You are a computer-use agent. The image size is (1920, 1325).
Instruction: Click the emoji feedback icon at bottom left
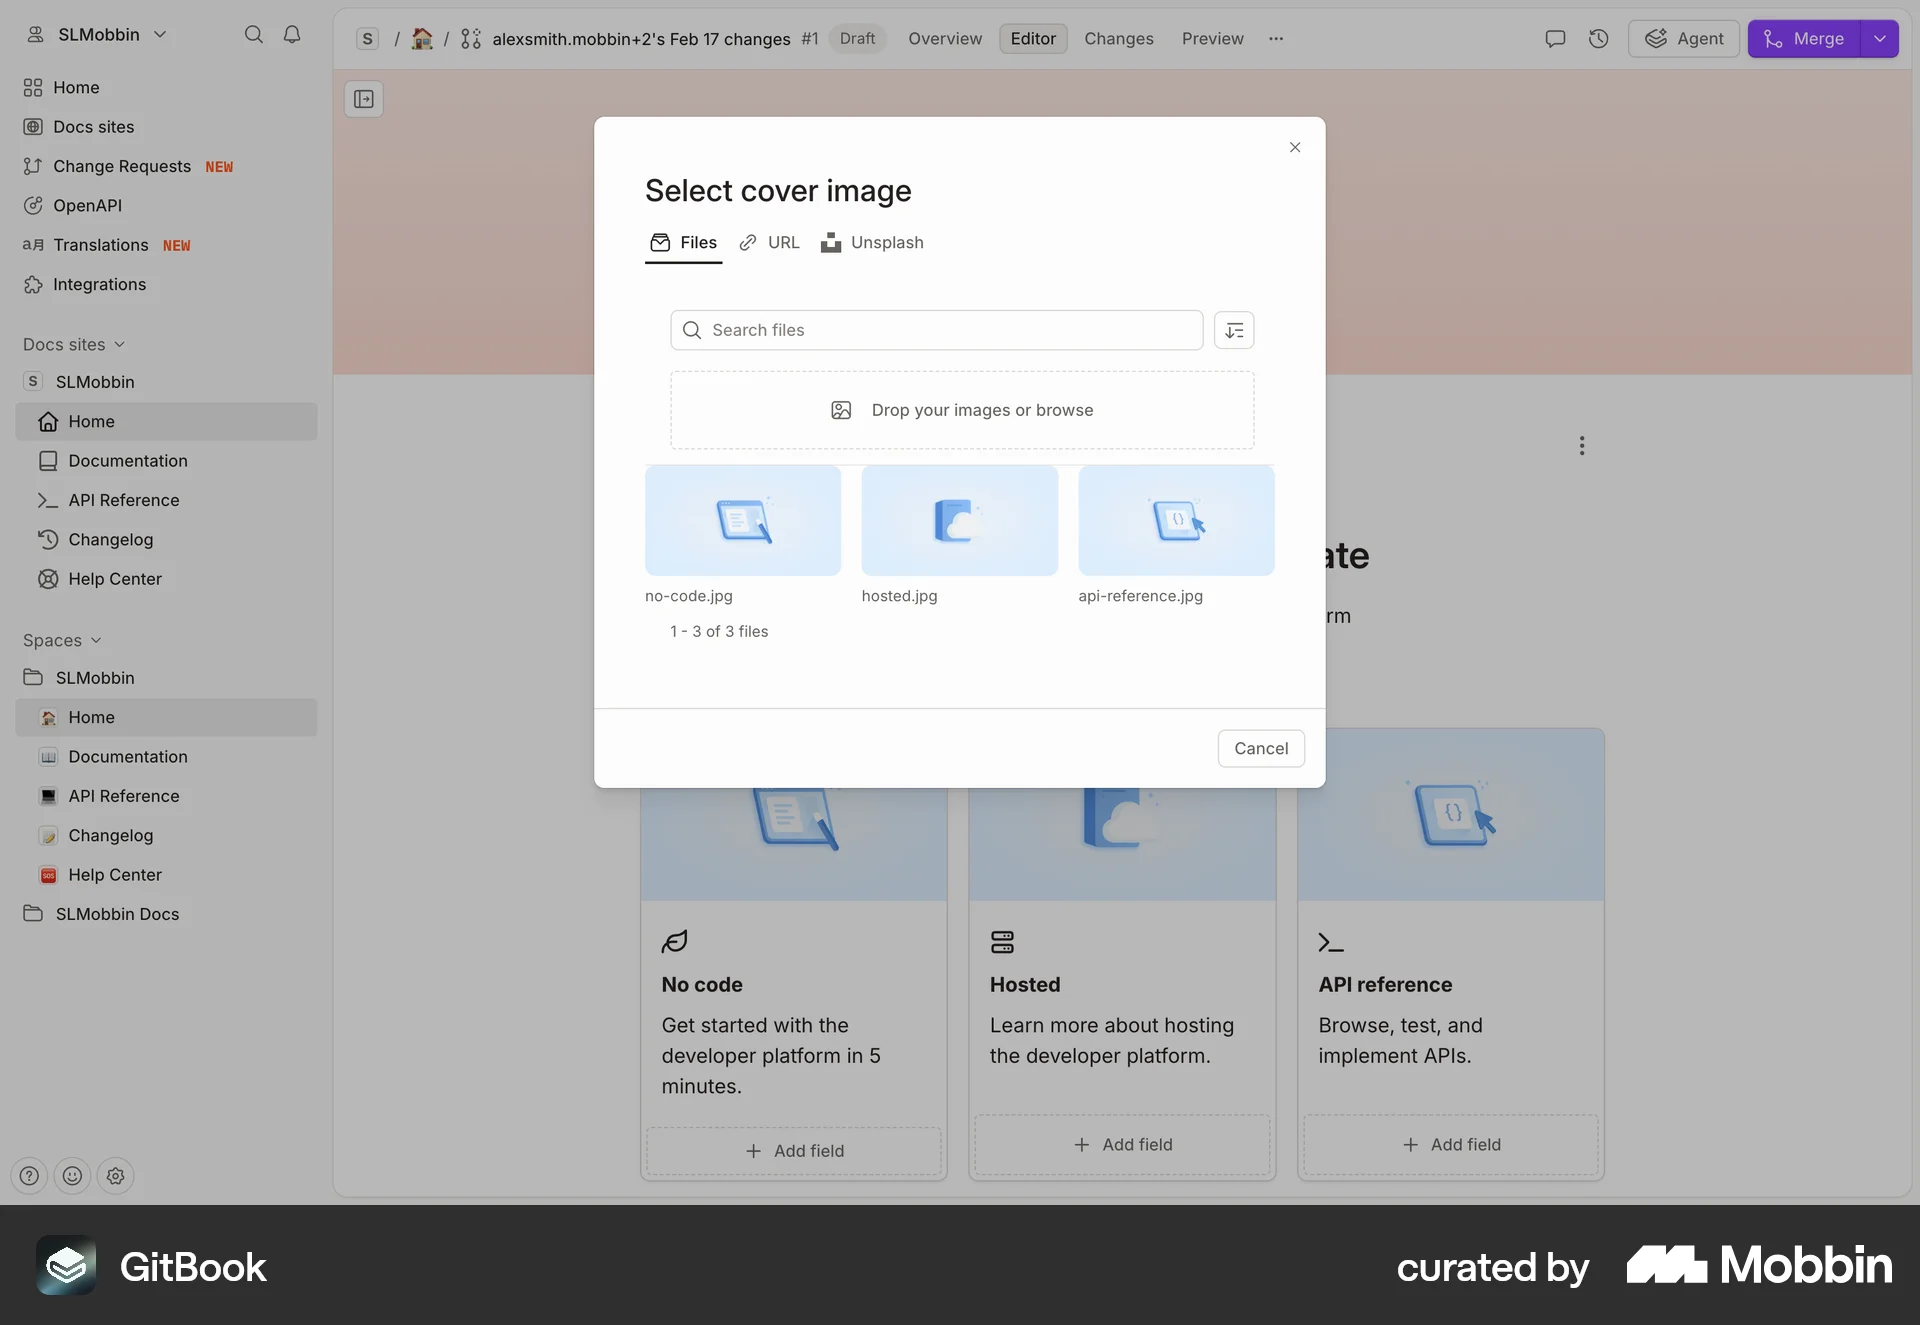click(72, 1176)
